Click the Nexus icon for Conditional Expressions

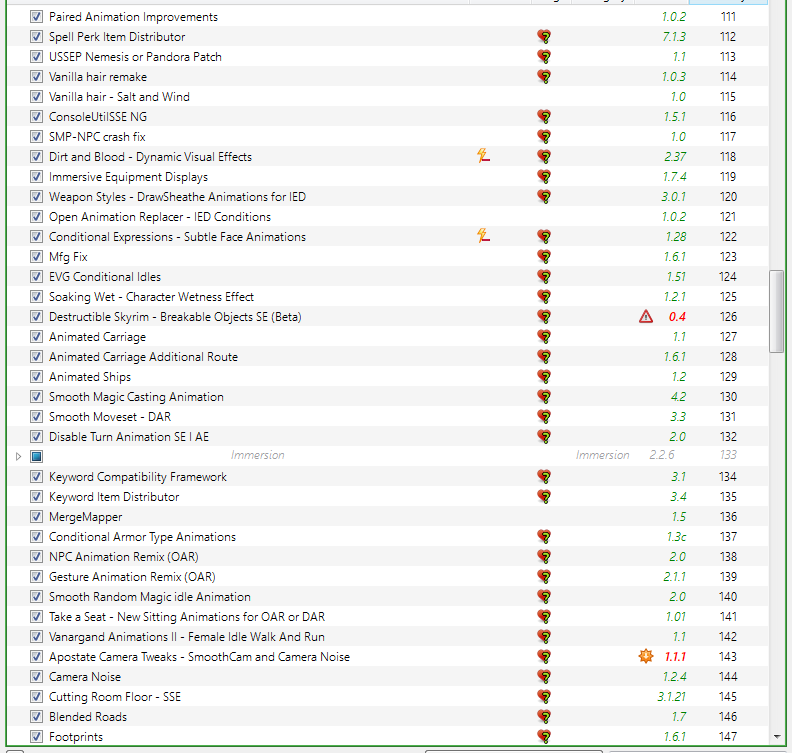(x=544, y=237)
